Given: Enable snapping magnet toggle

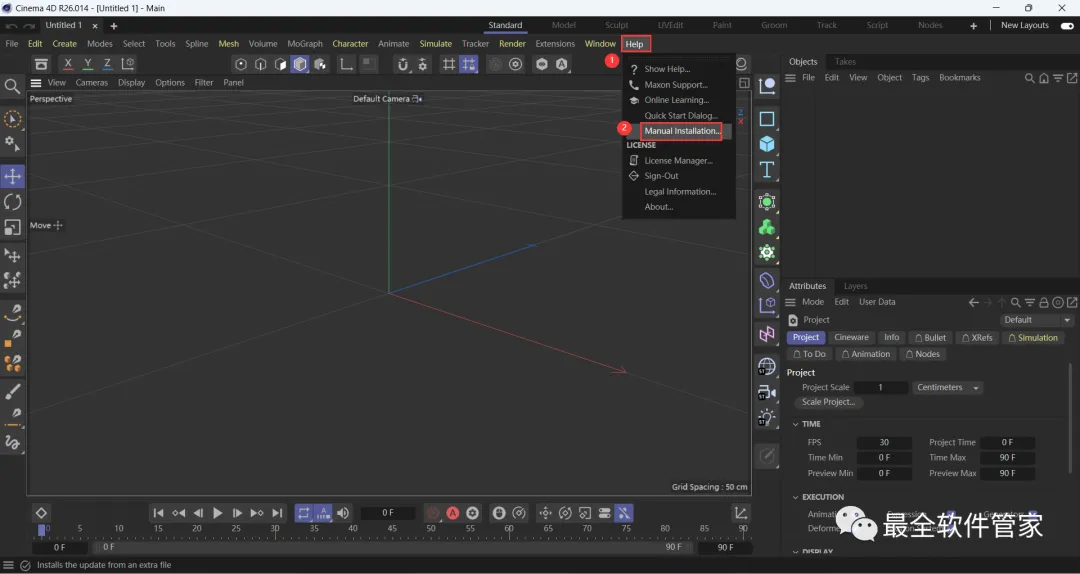Looking at the screenshot, I should tap(403, 64).
